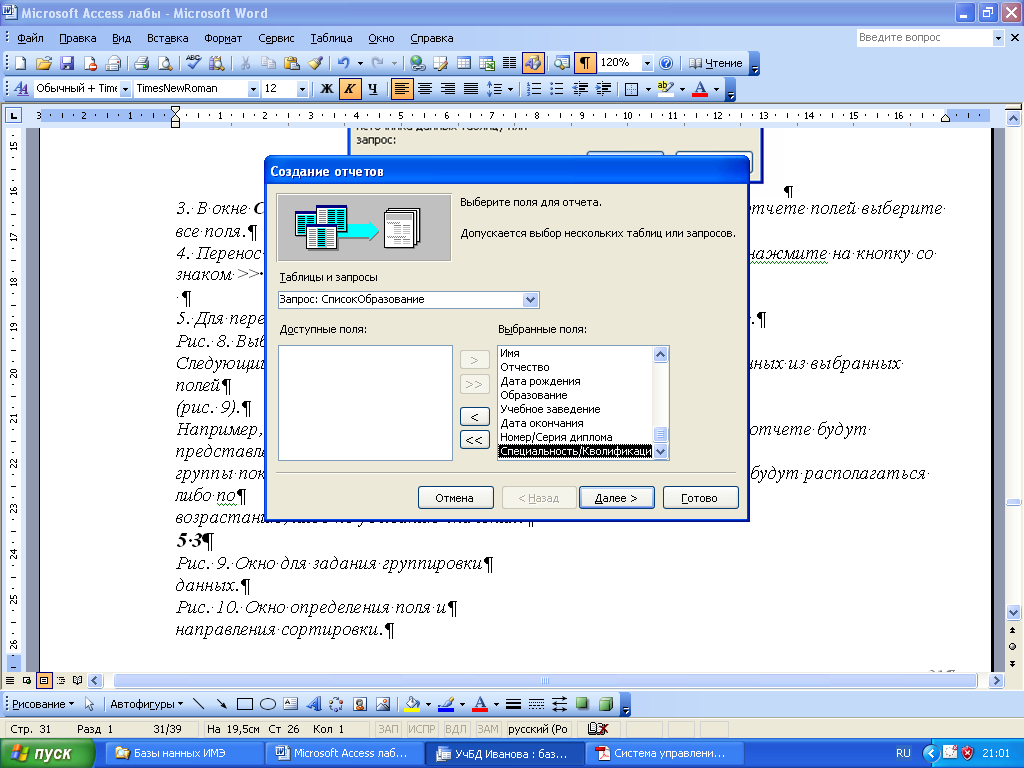Toggle the Drawing toolbar icon
Screen dimensions: 1024x768
[x=533, y=63]
